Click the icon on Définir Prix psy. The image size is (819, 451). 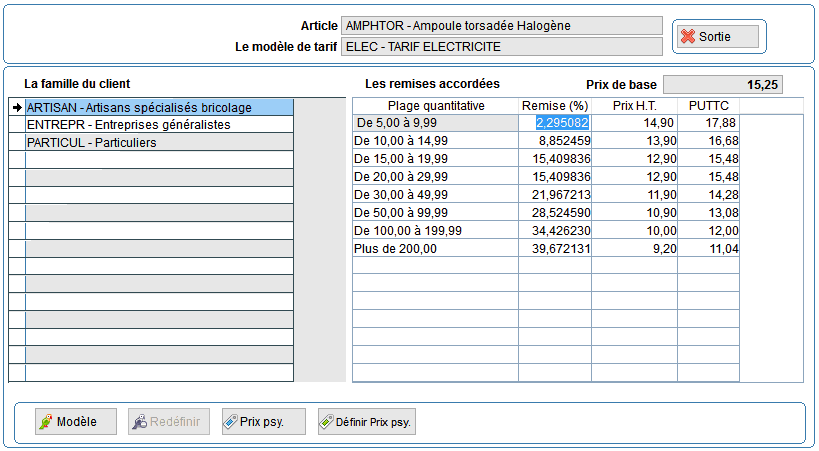coord(326,422)
